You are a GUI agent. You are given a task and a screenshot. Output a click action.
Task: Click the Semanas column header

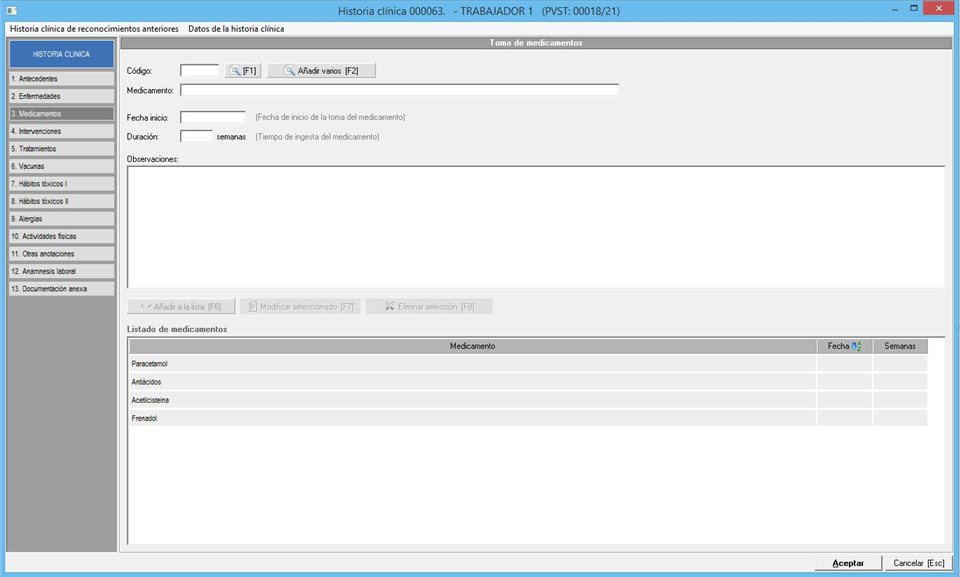[900, 346]
